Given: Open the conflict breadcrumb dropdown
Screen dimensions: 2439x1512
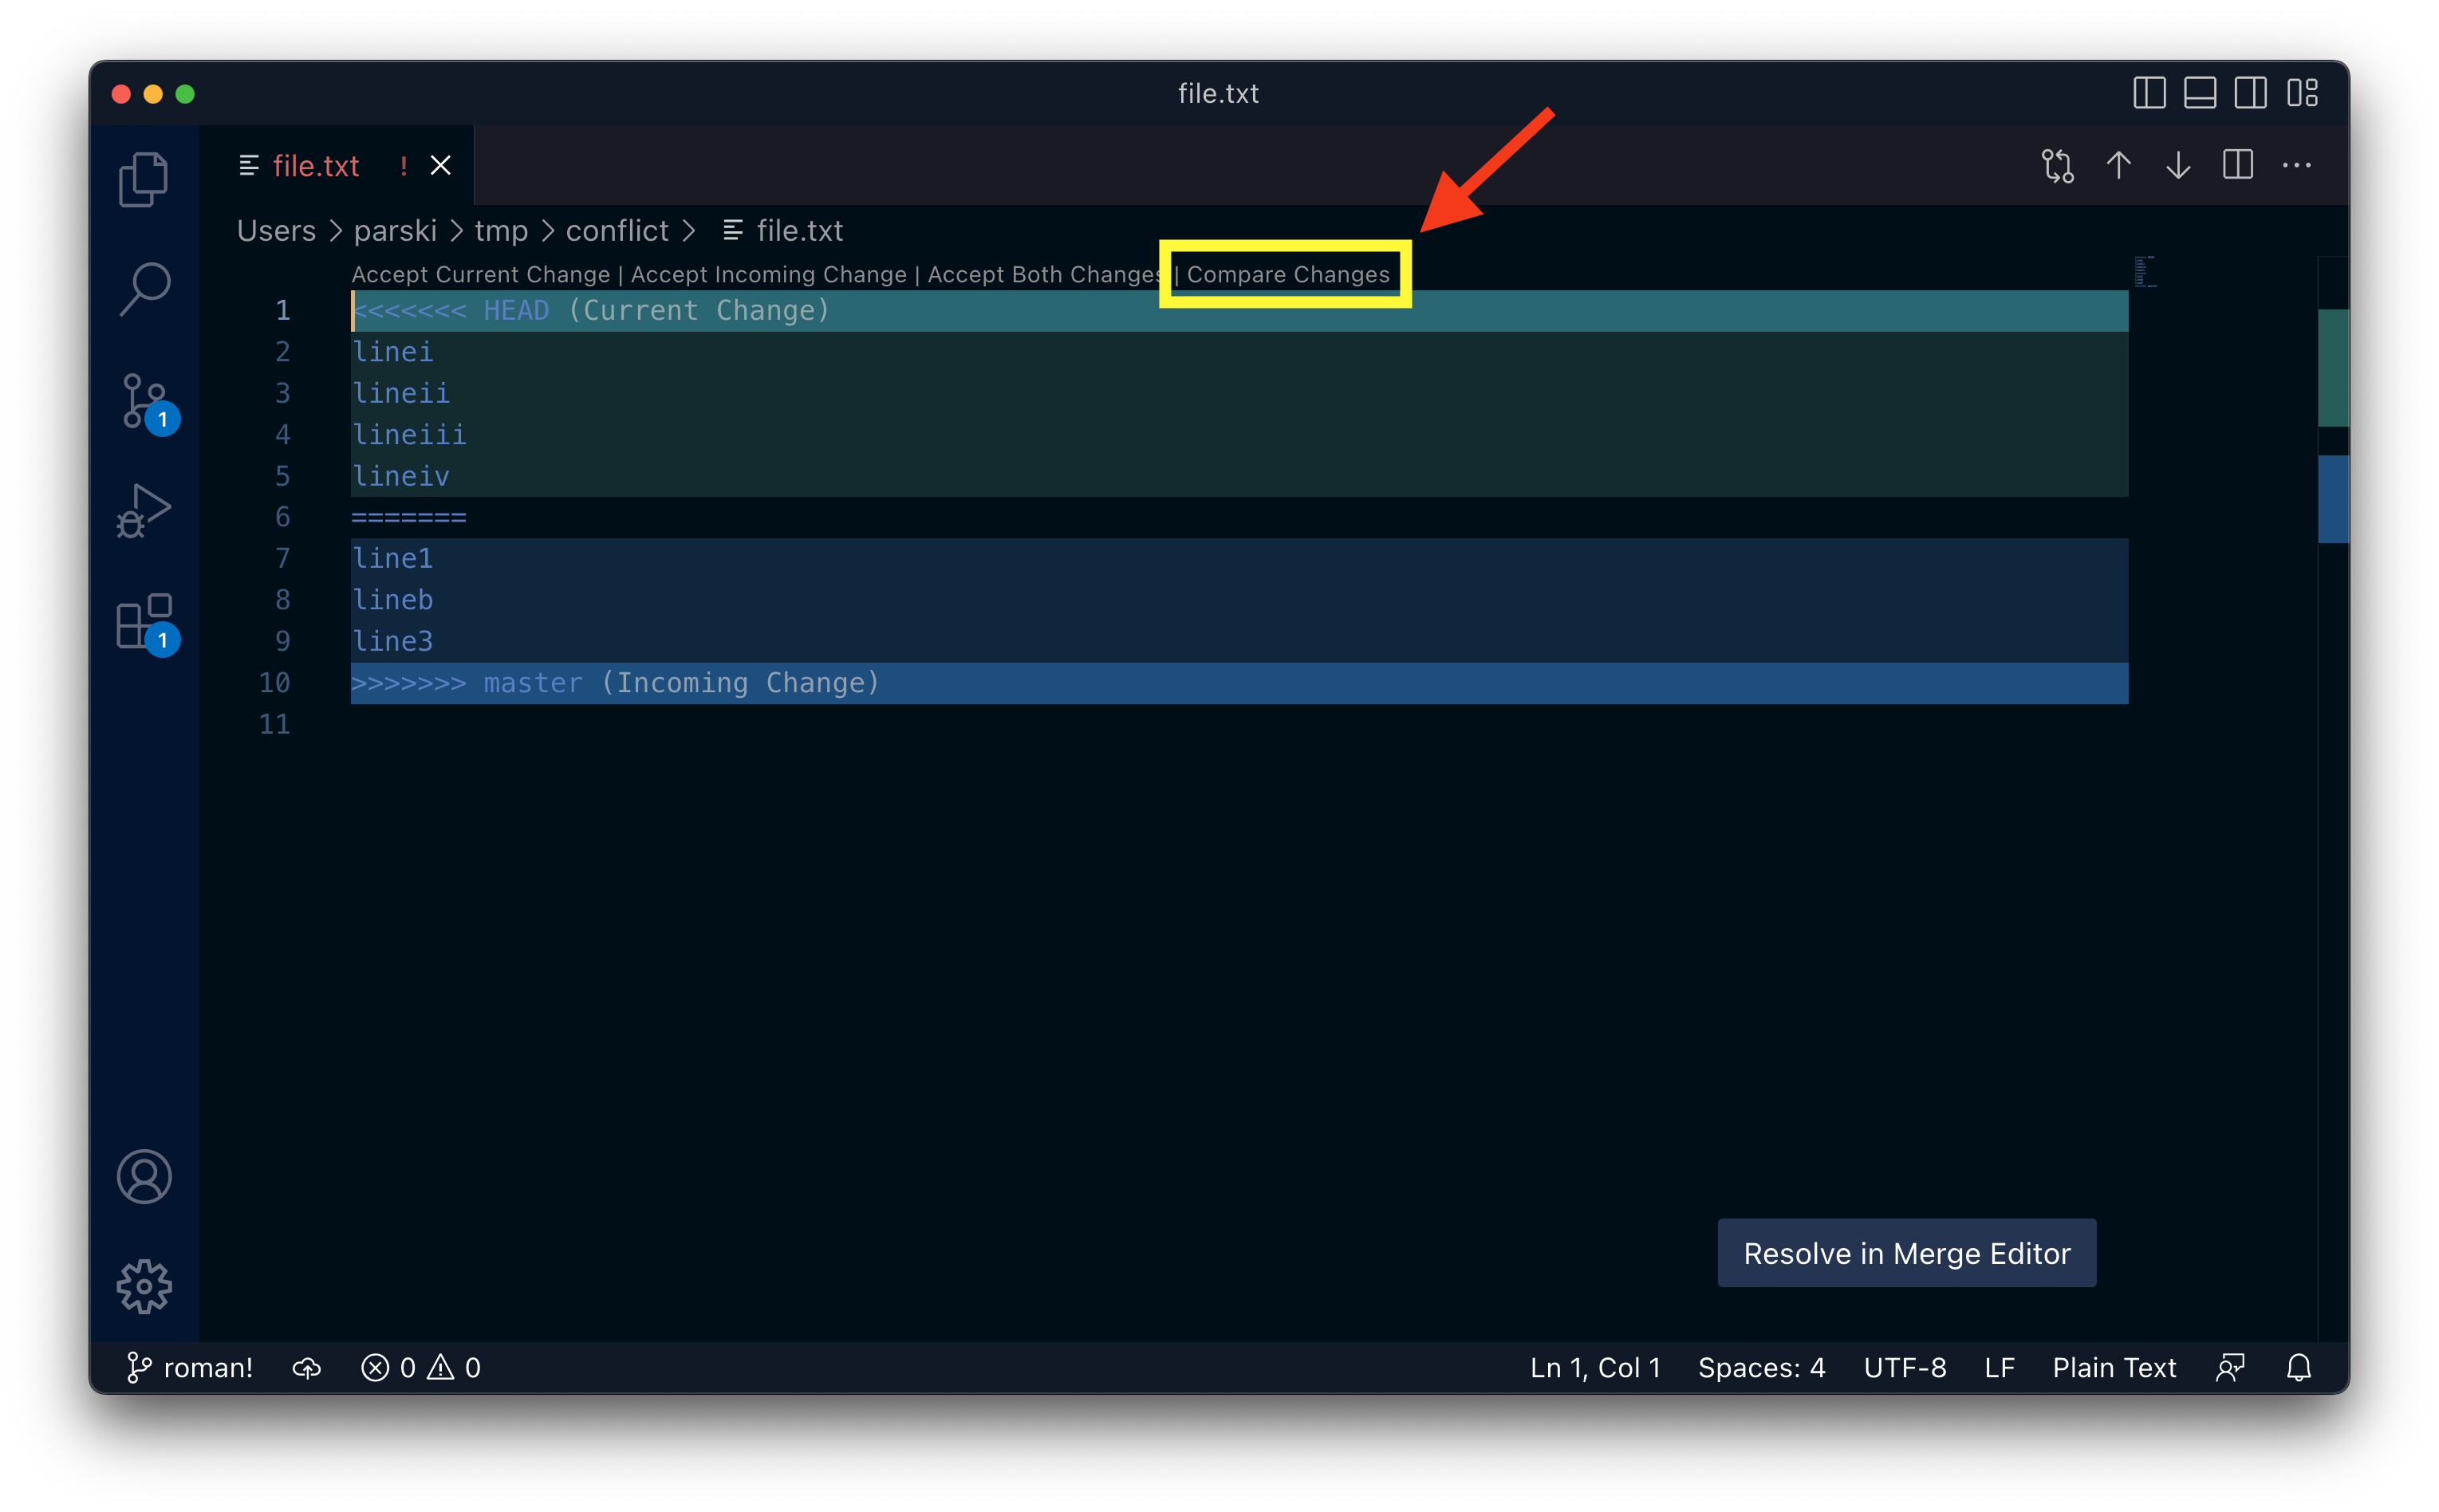Looking at the screenshot, I should [617, 230].
